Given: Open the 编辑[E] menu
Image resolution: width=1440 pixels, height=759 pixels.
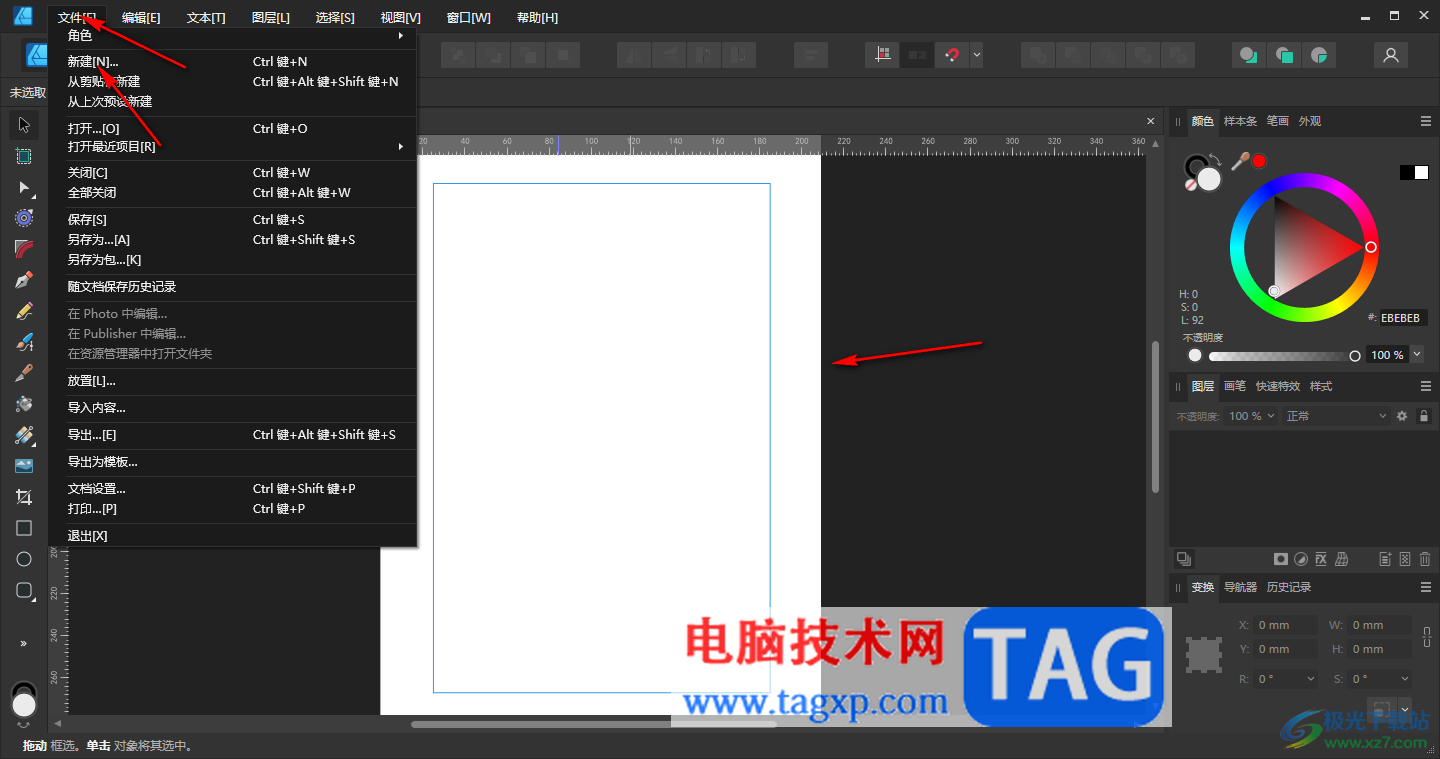Looking at the screenshot, I should click(141, 18).
